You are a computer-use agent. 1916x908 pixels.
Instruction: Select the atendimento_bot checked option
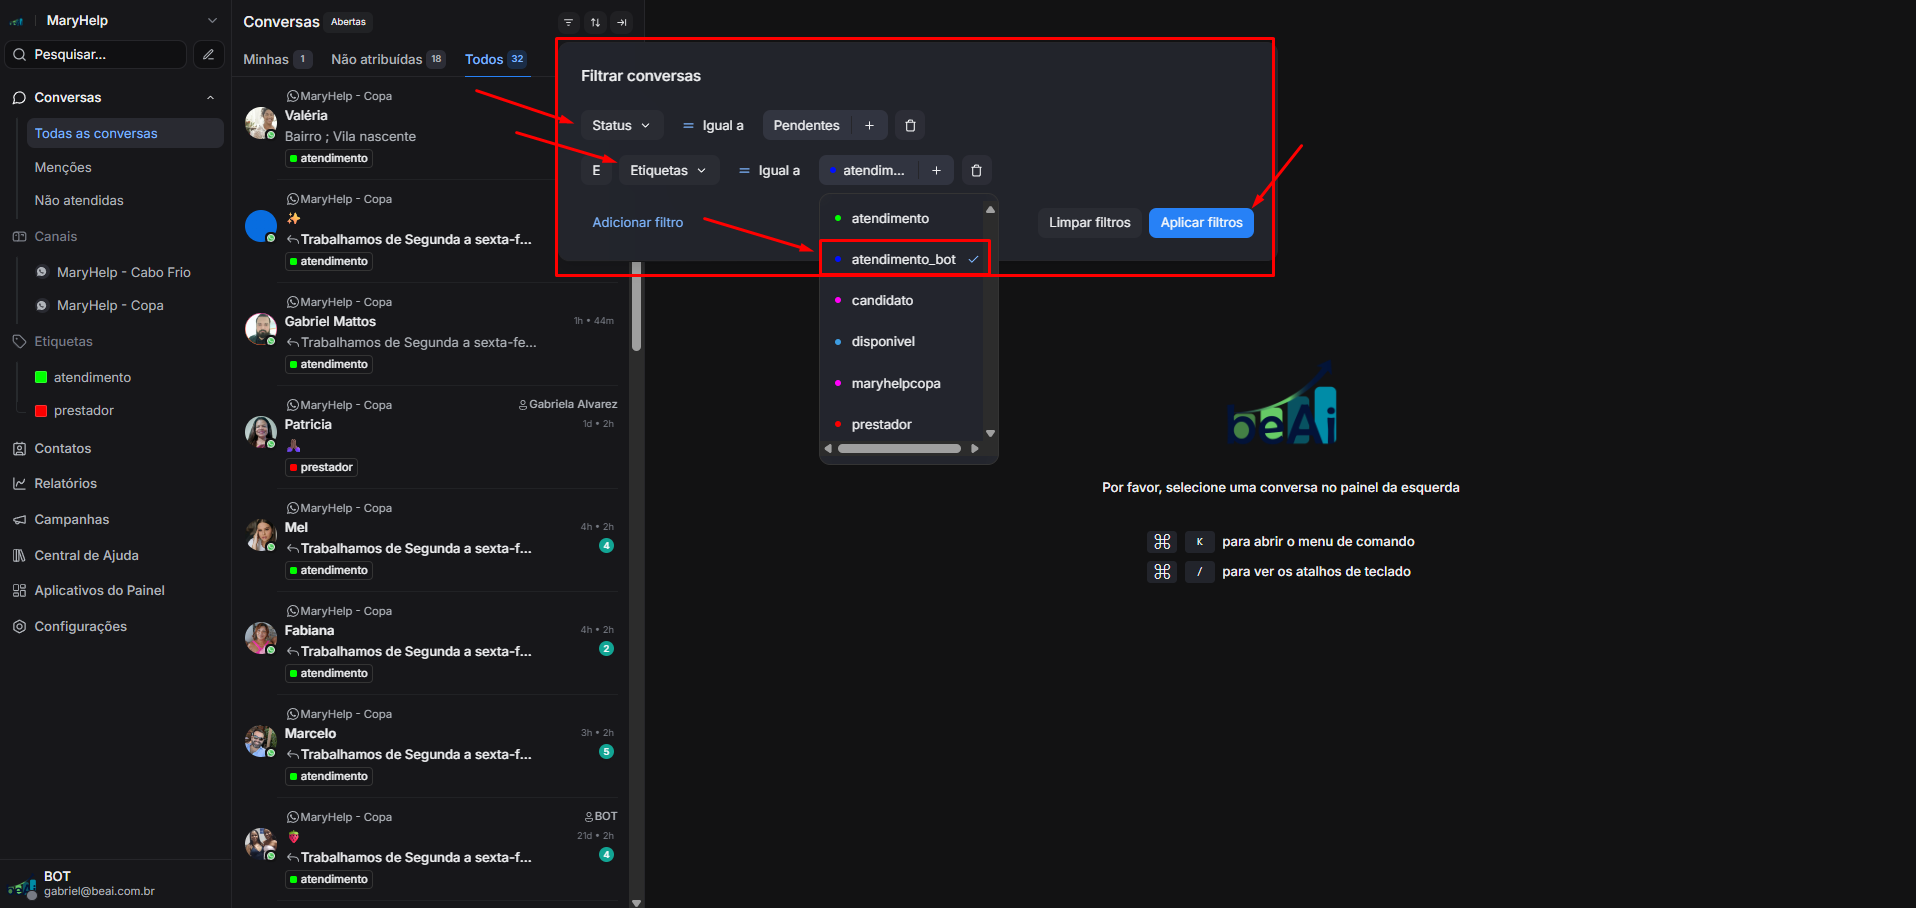tap(904, 260)
